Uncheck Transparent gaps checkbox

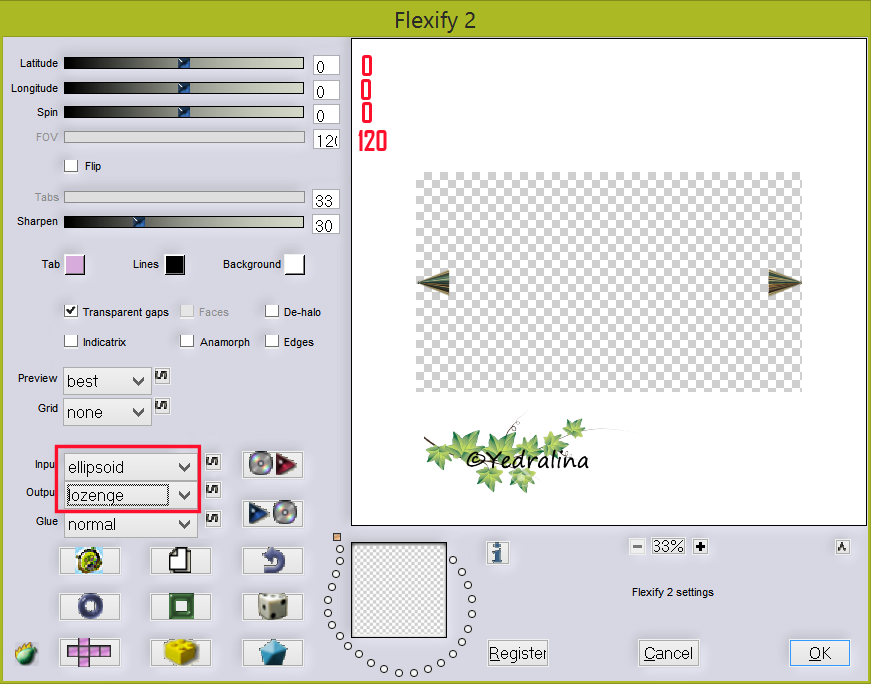(x=71, y=311)
